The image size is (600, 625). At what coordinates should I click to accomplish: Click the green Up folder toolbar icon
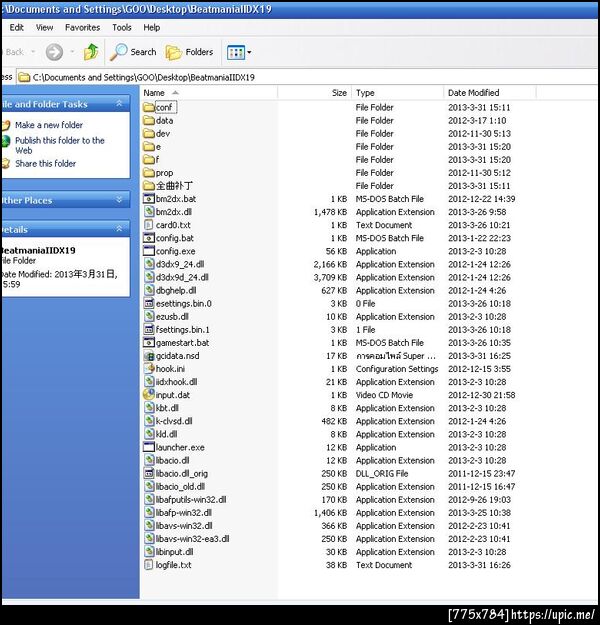pos(91,52)
